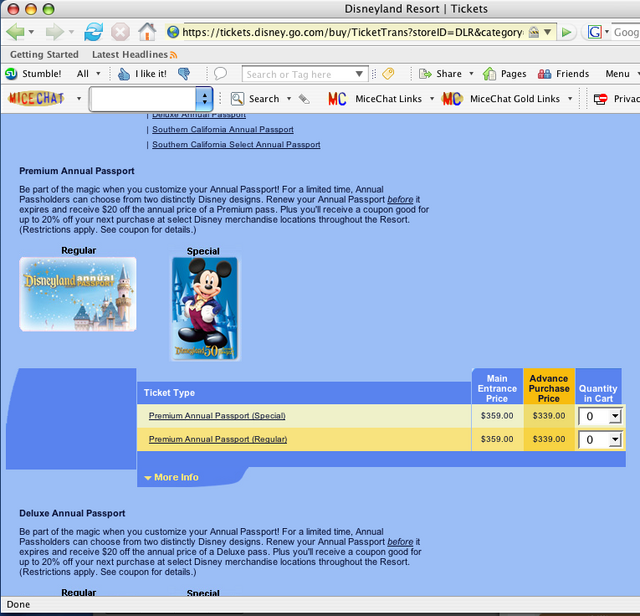Click the Main Entrance Price column header
The image size is (640, 616).
pyautogui.click(x=497, y=389)
